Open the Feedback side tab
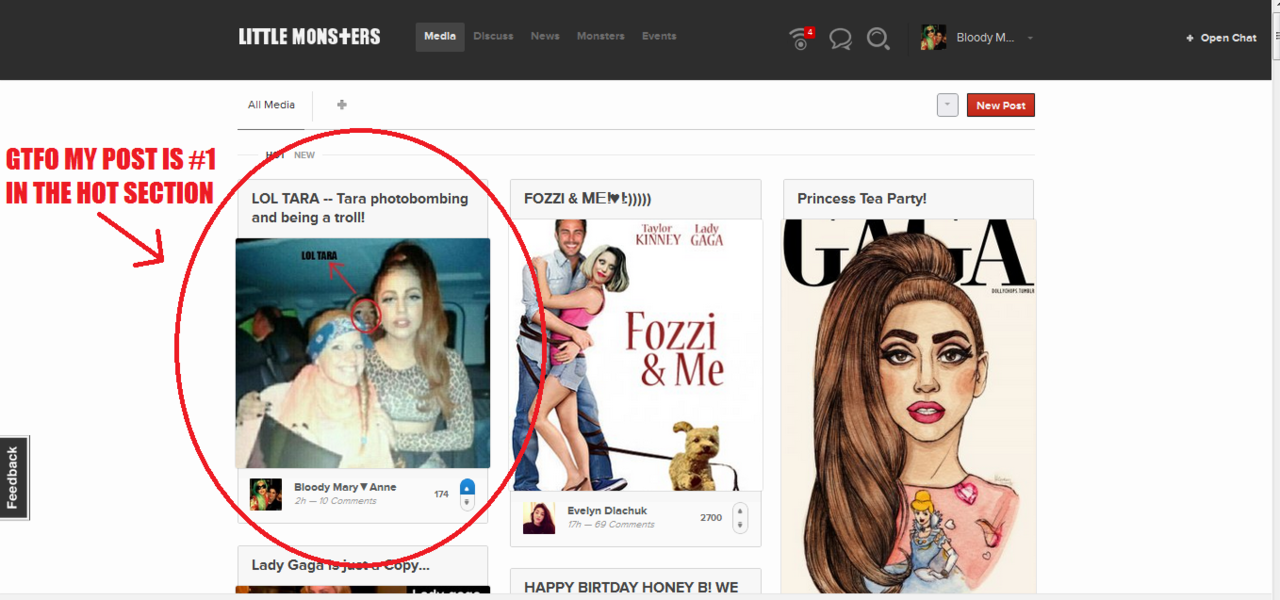 tap(14, 478)
